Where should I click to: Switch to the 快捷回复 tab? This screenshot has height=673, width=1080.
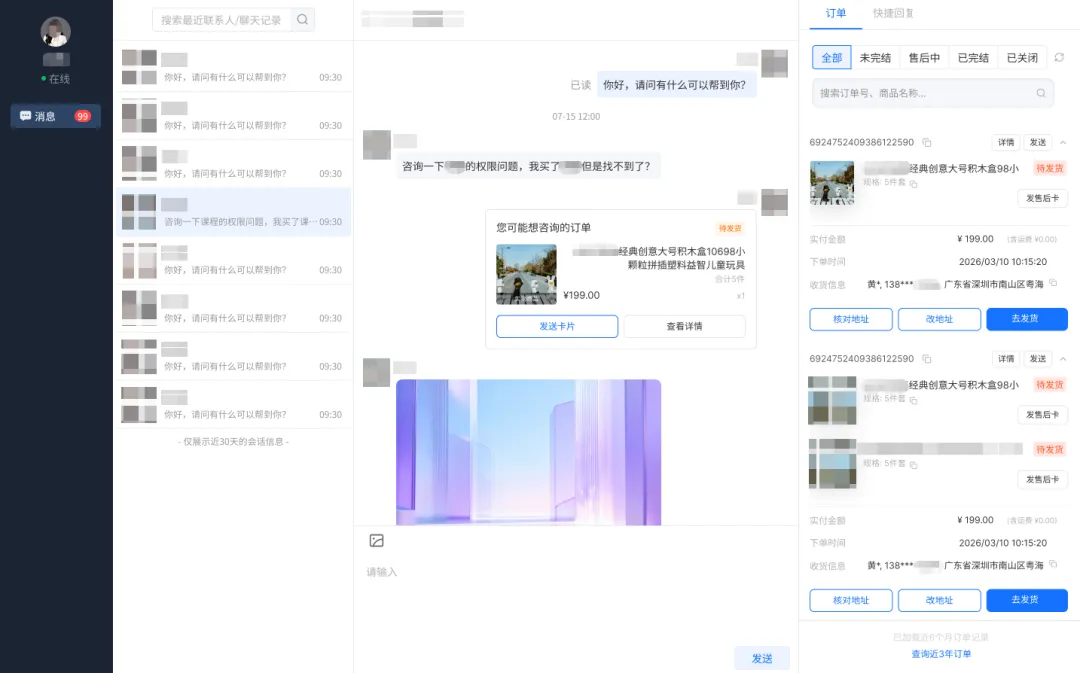[x=893, y=13]
